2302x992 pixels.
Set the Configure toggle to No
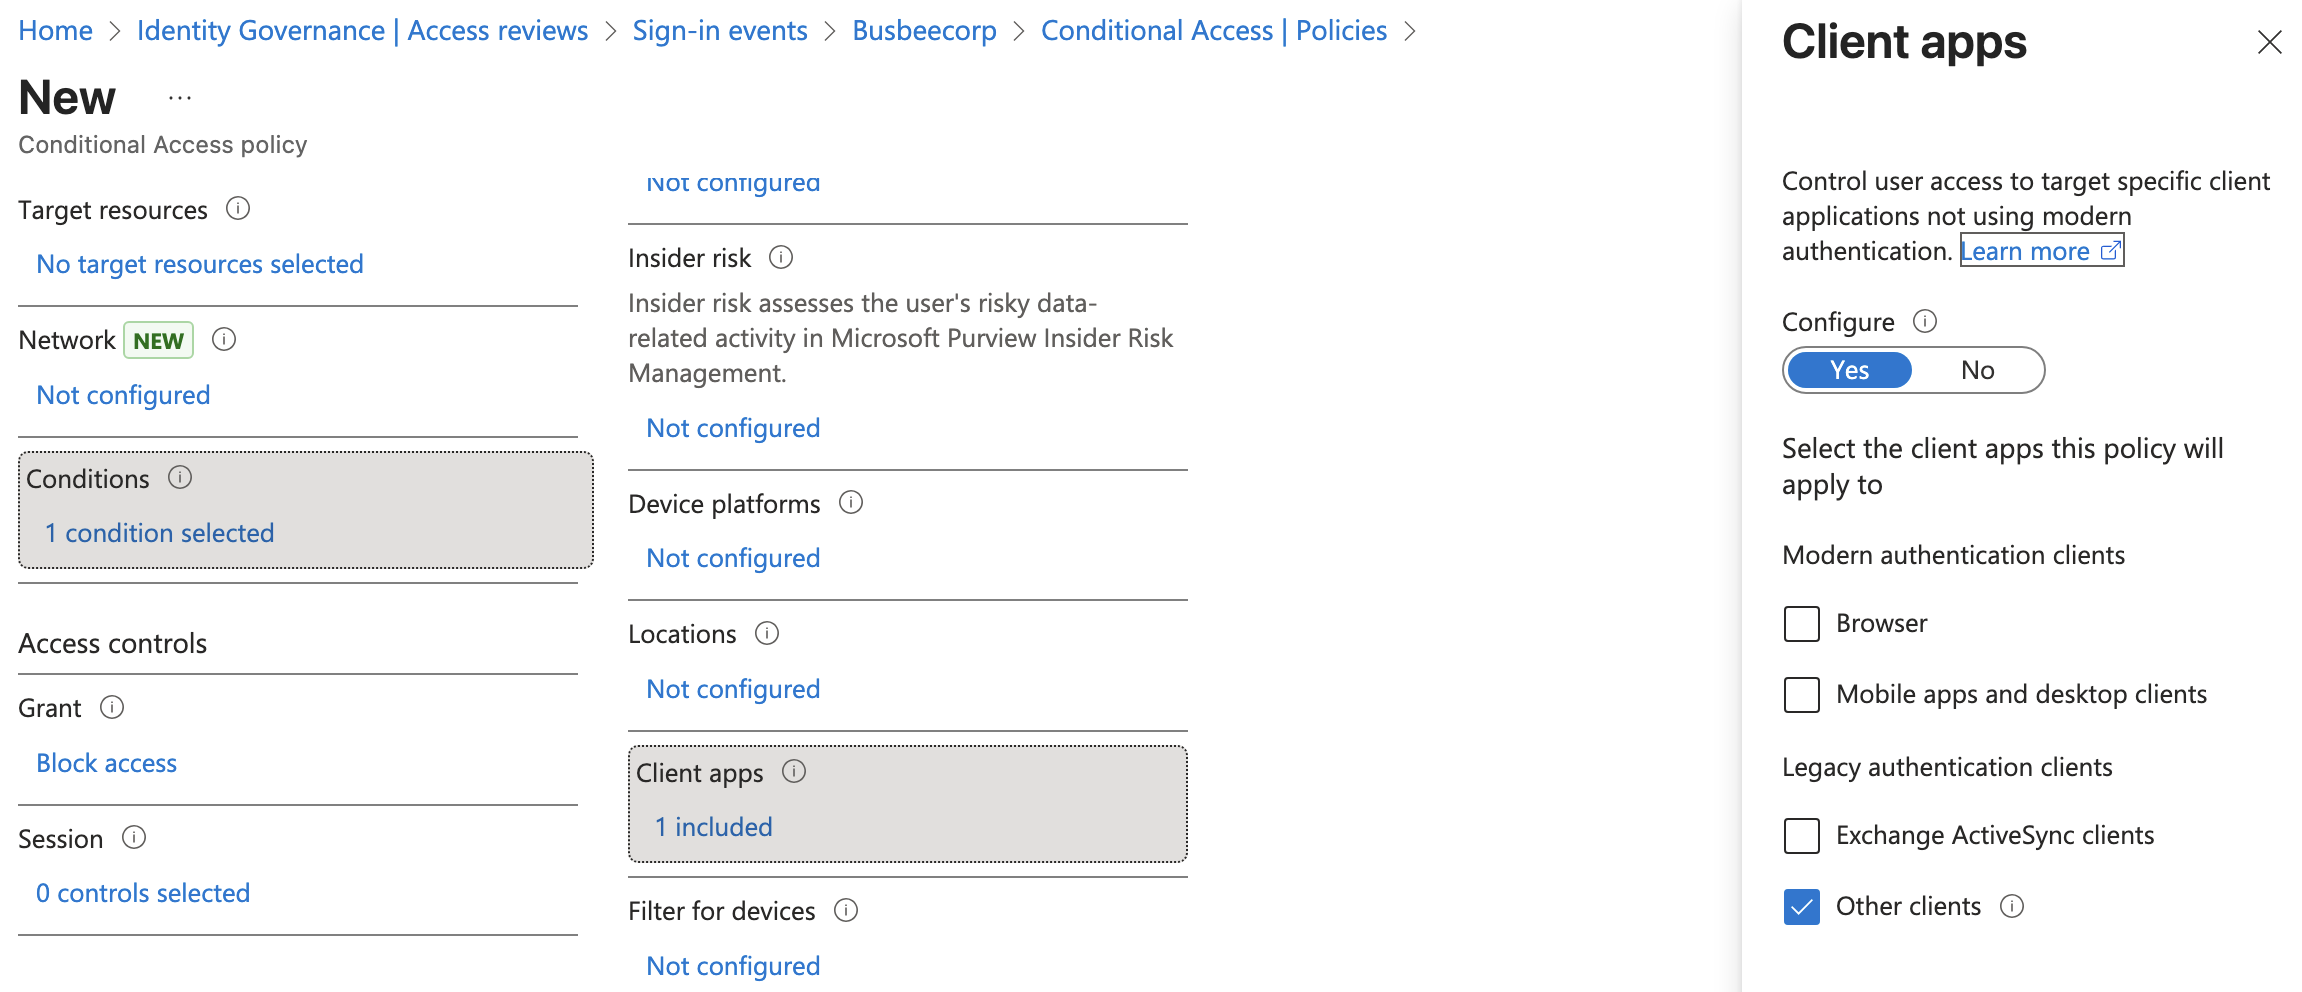(1977, 370)
